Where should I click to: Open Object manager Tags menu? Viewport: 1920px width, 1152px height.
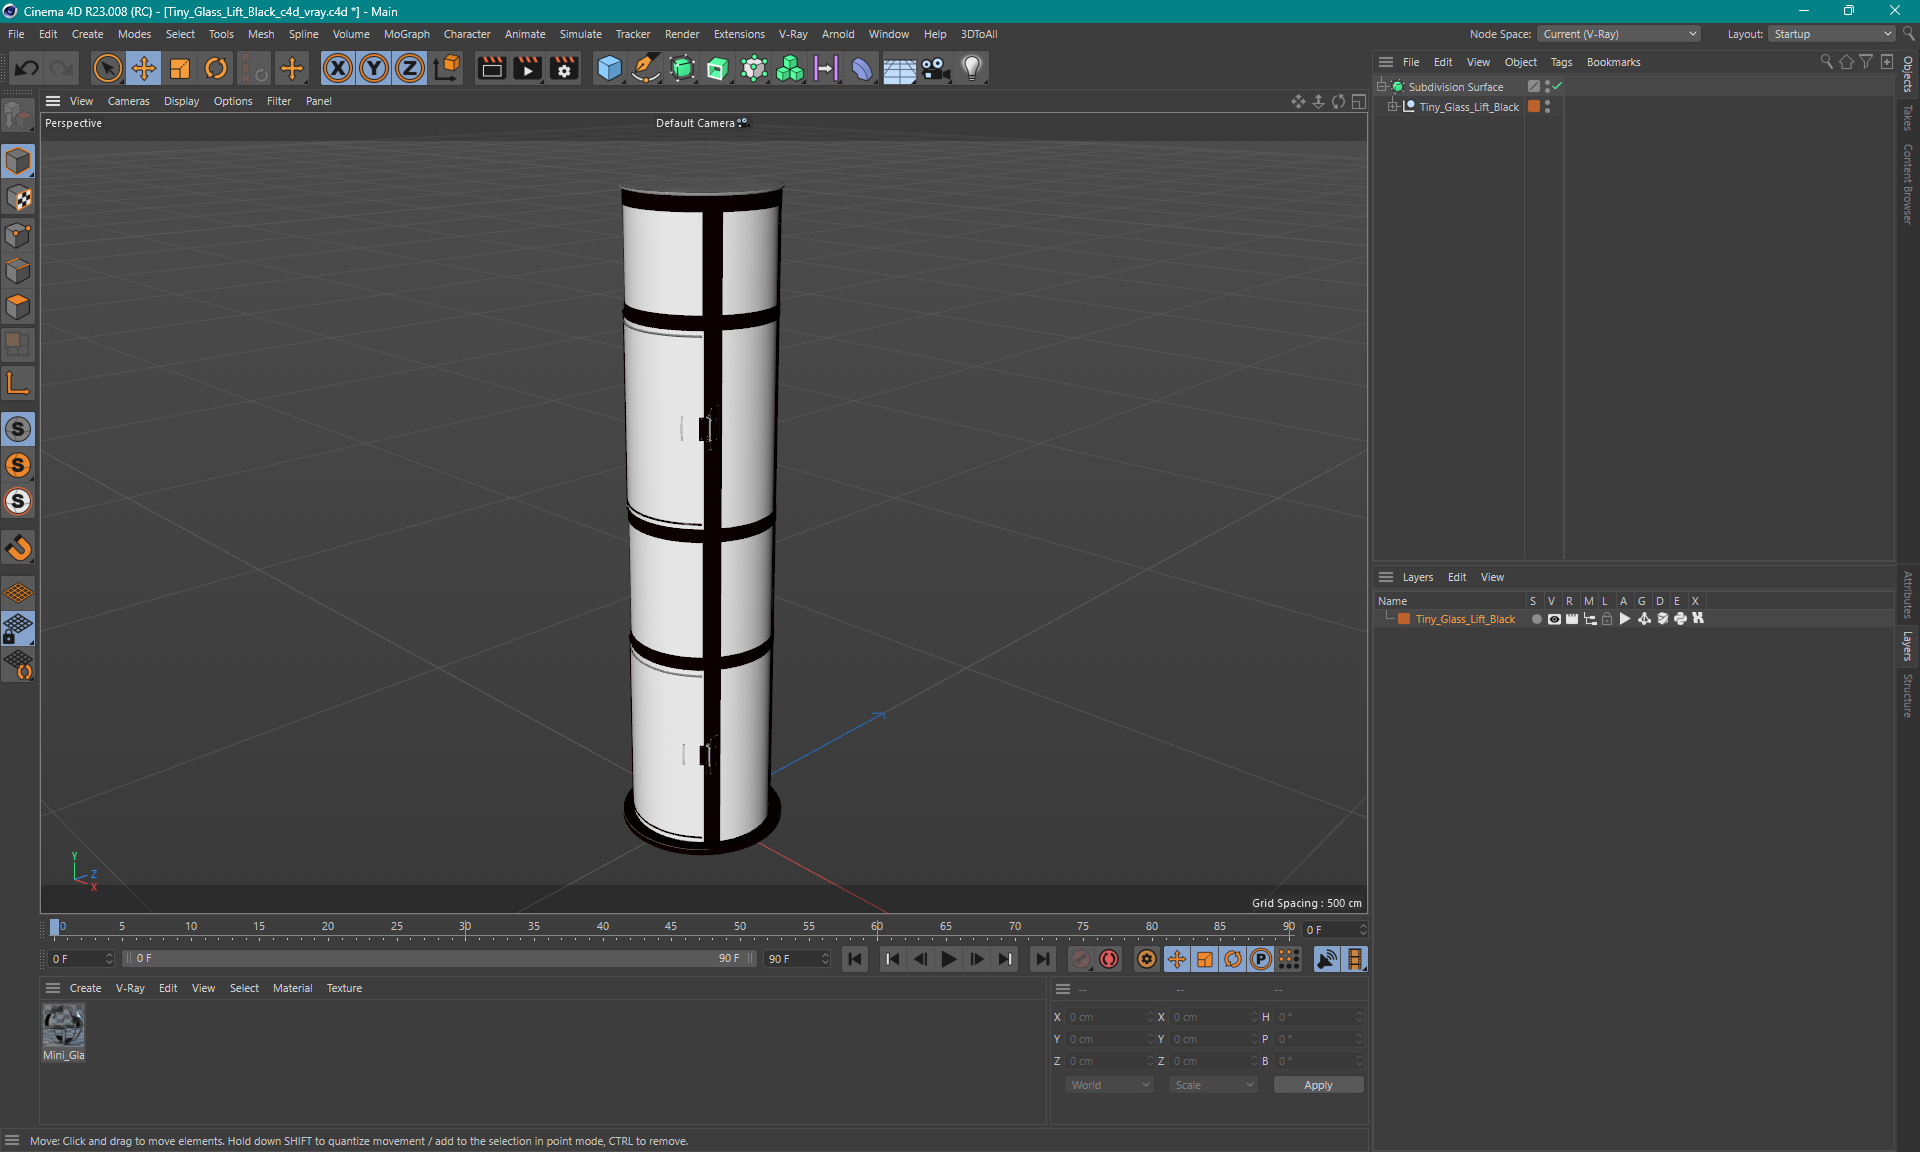click(x=1561, y=62)
